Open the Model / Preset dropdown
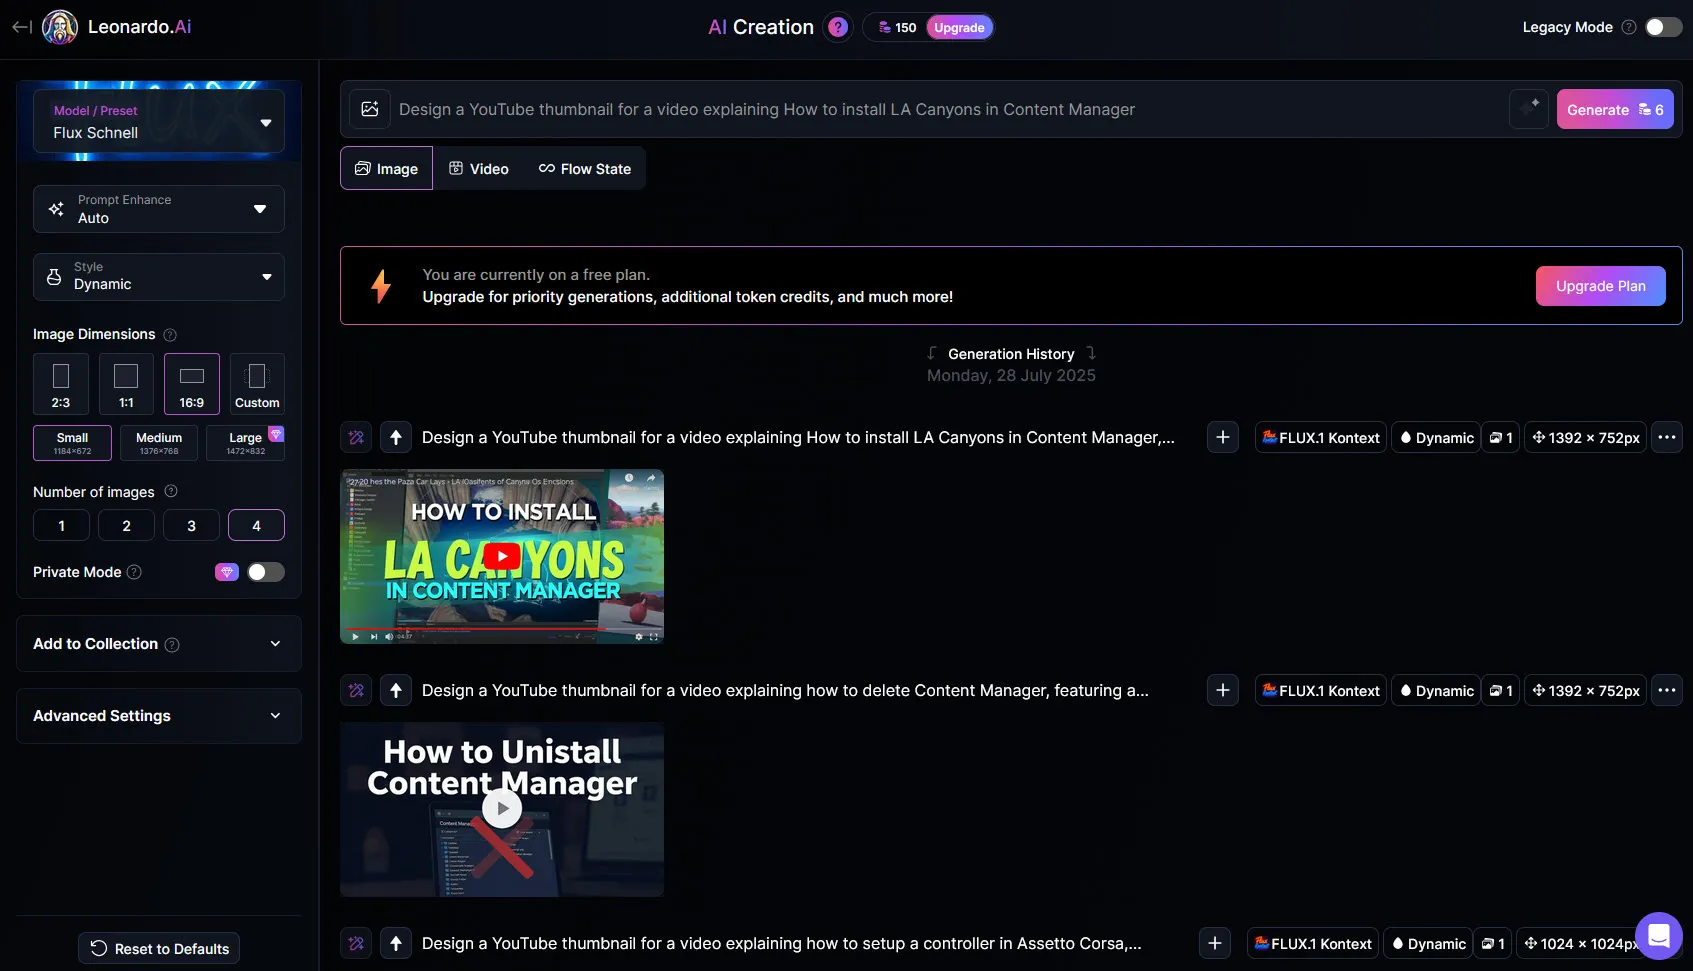The height and width of the screenshot is (971, 1693). (158, 122)
